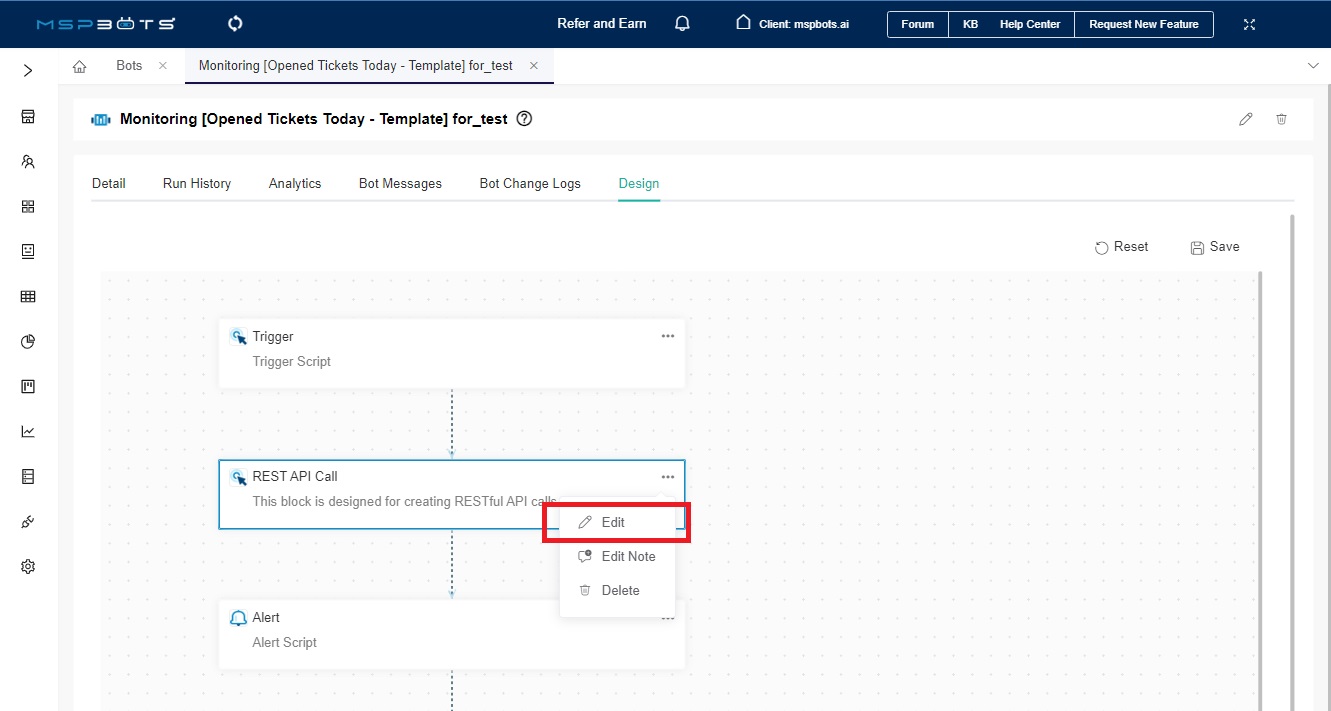Click the fullscreen expand icon in header

coord(1249,23)
